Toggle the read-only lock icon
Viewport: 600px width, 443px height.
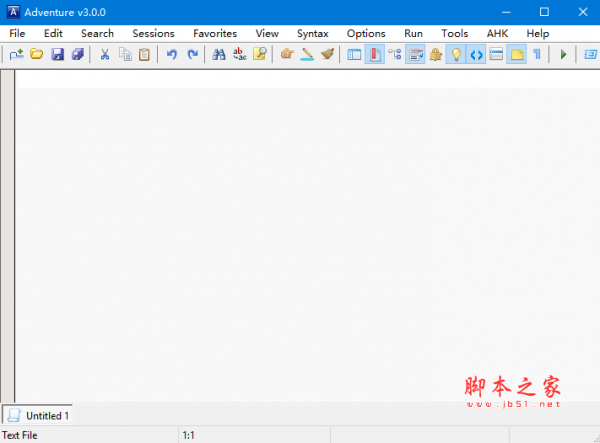tap(435, 54)
